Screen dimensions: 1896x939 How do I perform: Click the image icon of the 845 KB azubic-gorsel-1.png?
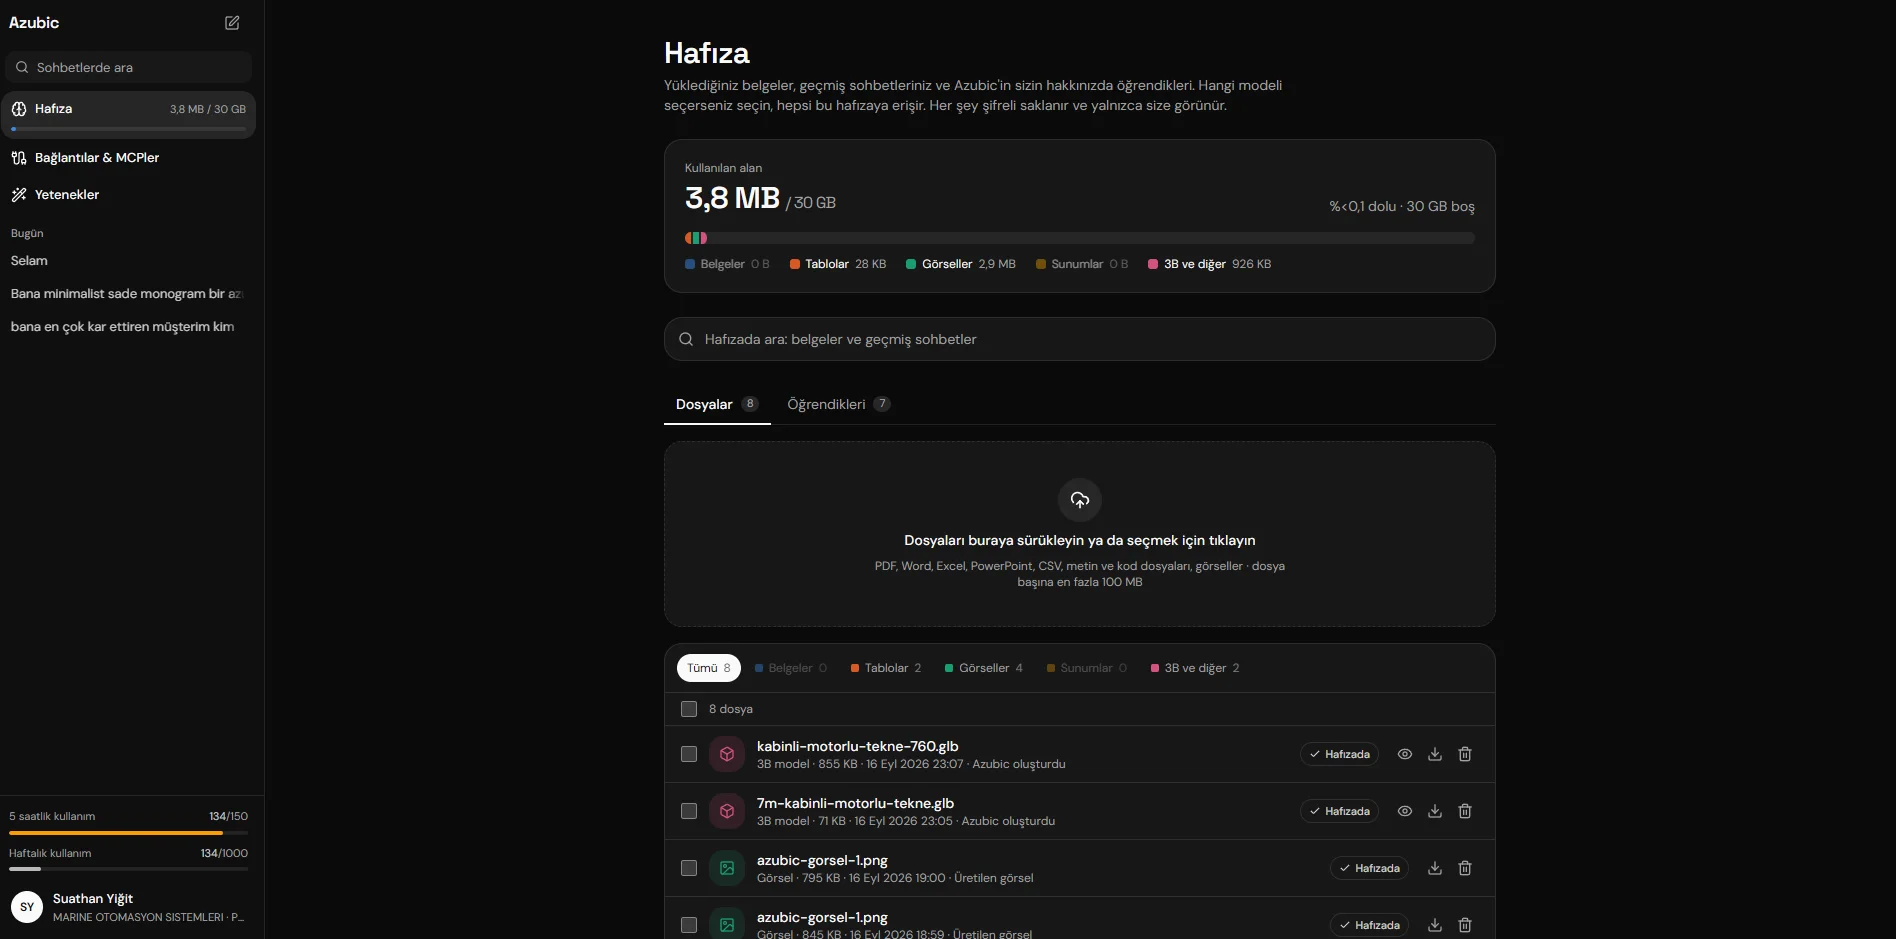coord(727,925)
